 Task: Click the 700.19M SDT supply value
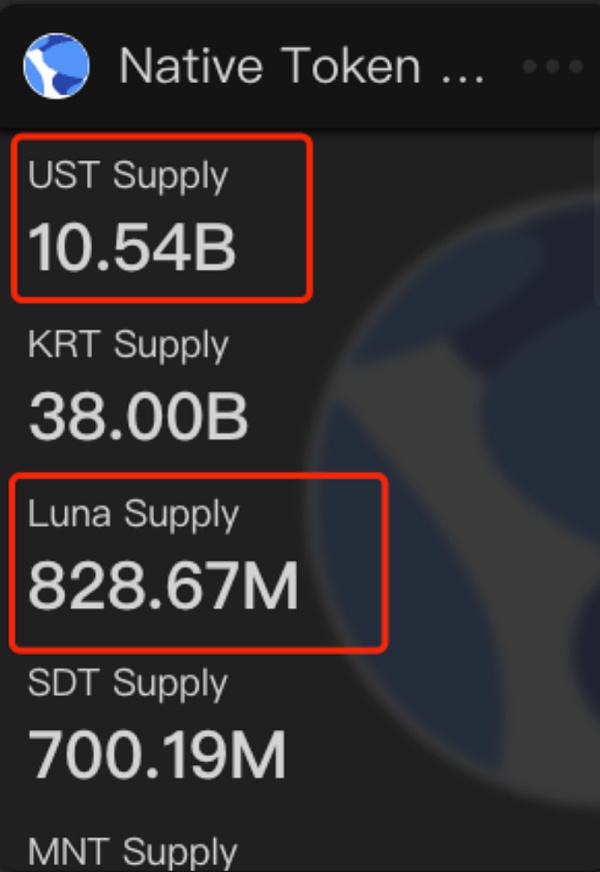click(157, 756)
